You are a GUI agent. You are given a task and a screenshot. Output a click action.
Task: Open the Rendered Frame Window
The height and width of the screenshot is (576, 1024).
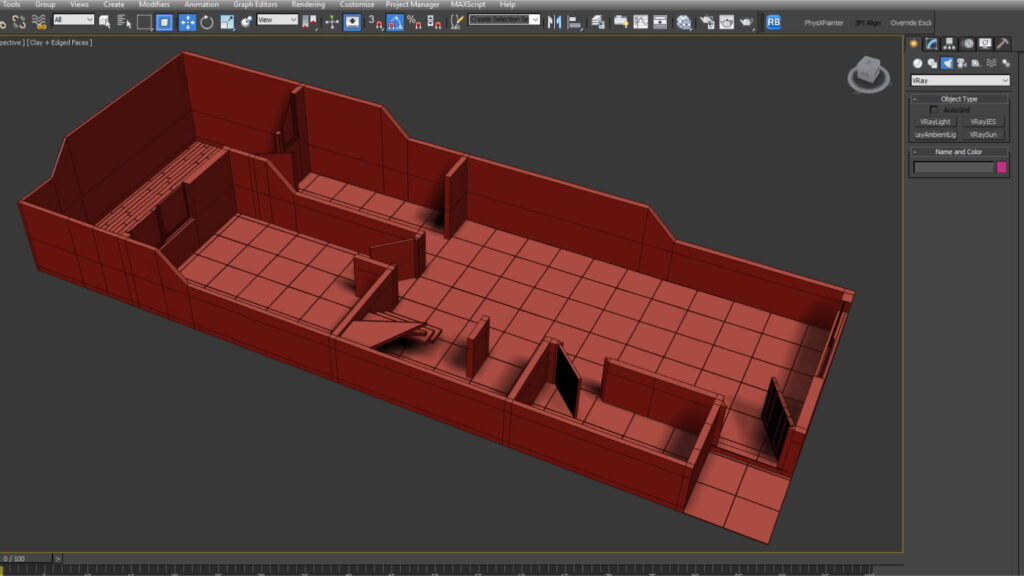click(x=727, y=22)
